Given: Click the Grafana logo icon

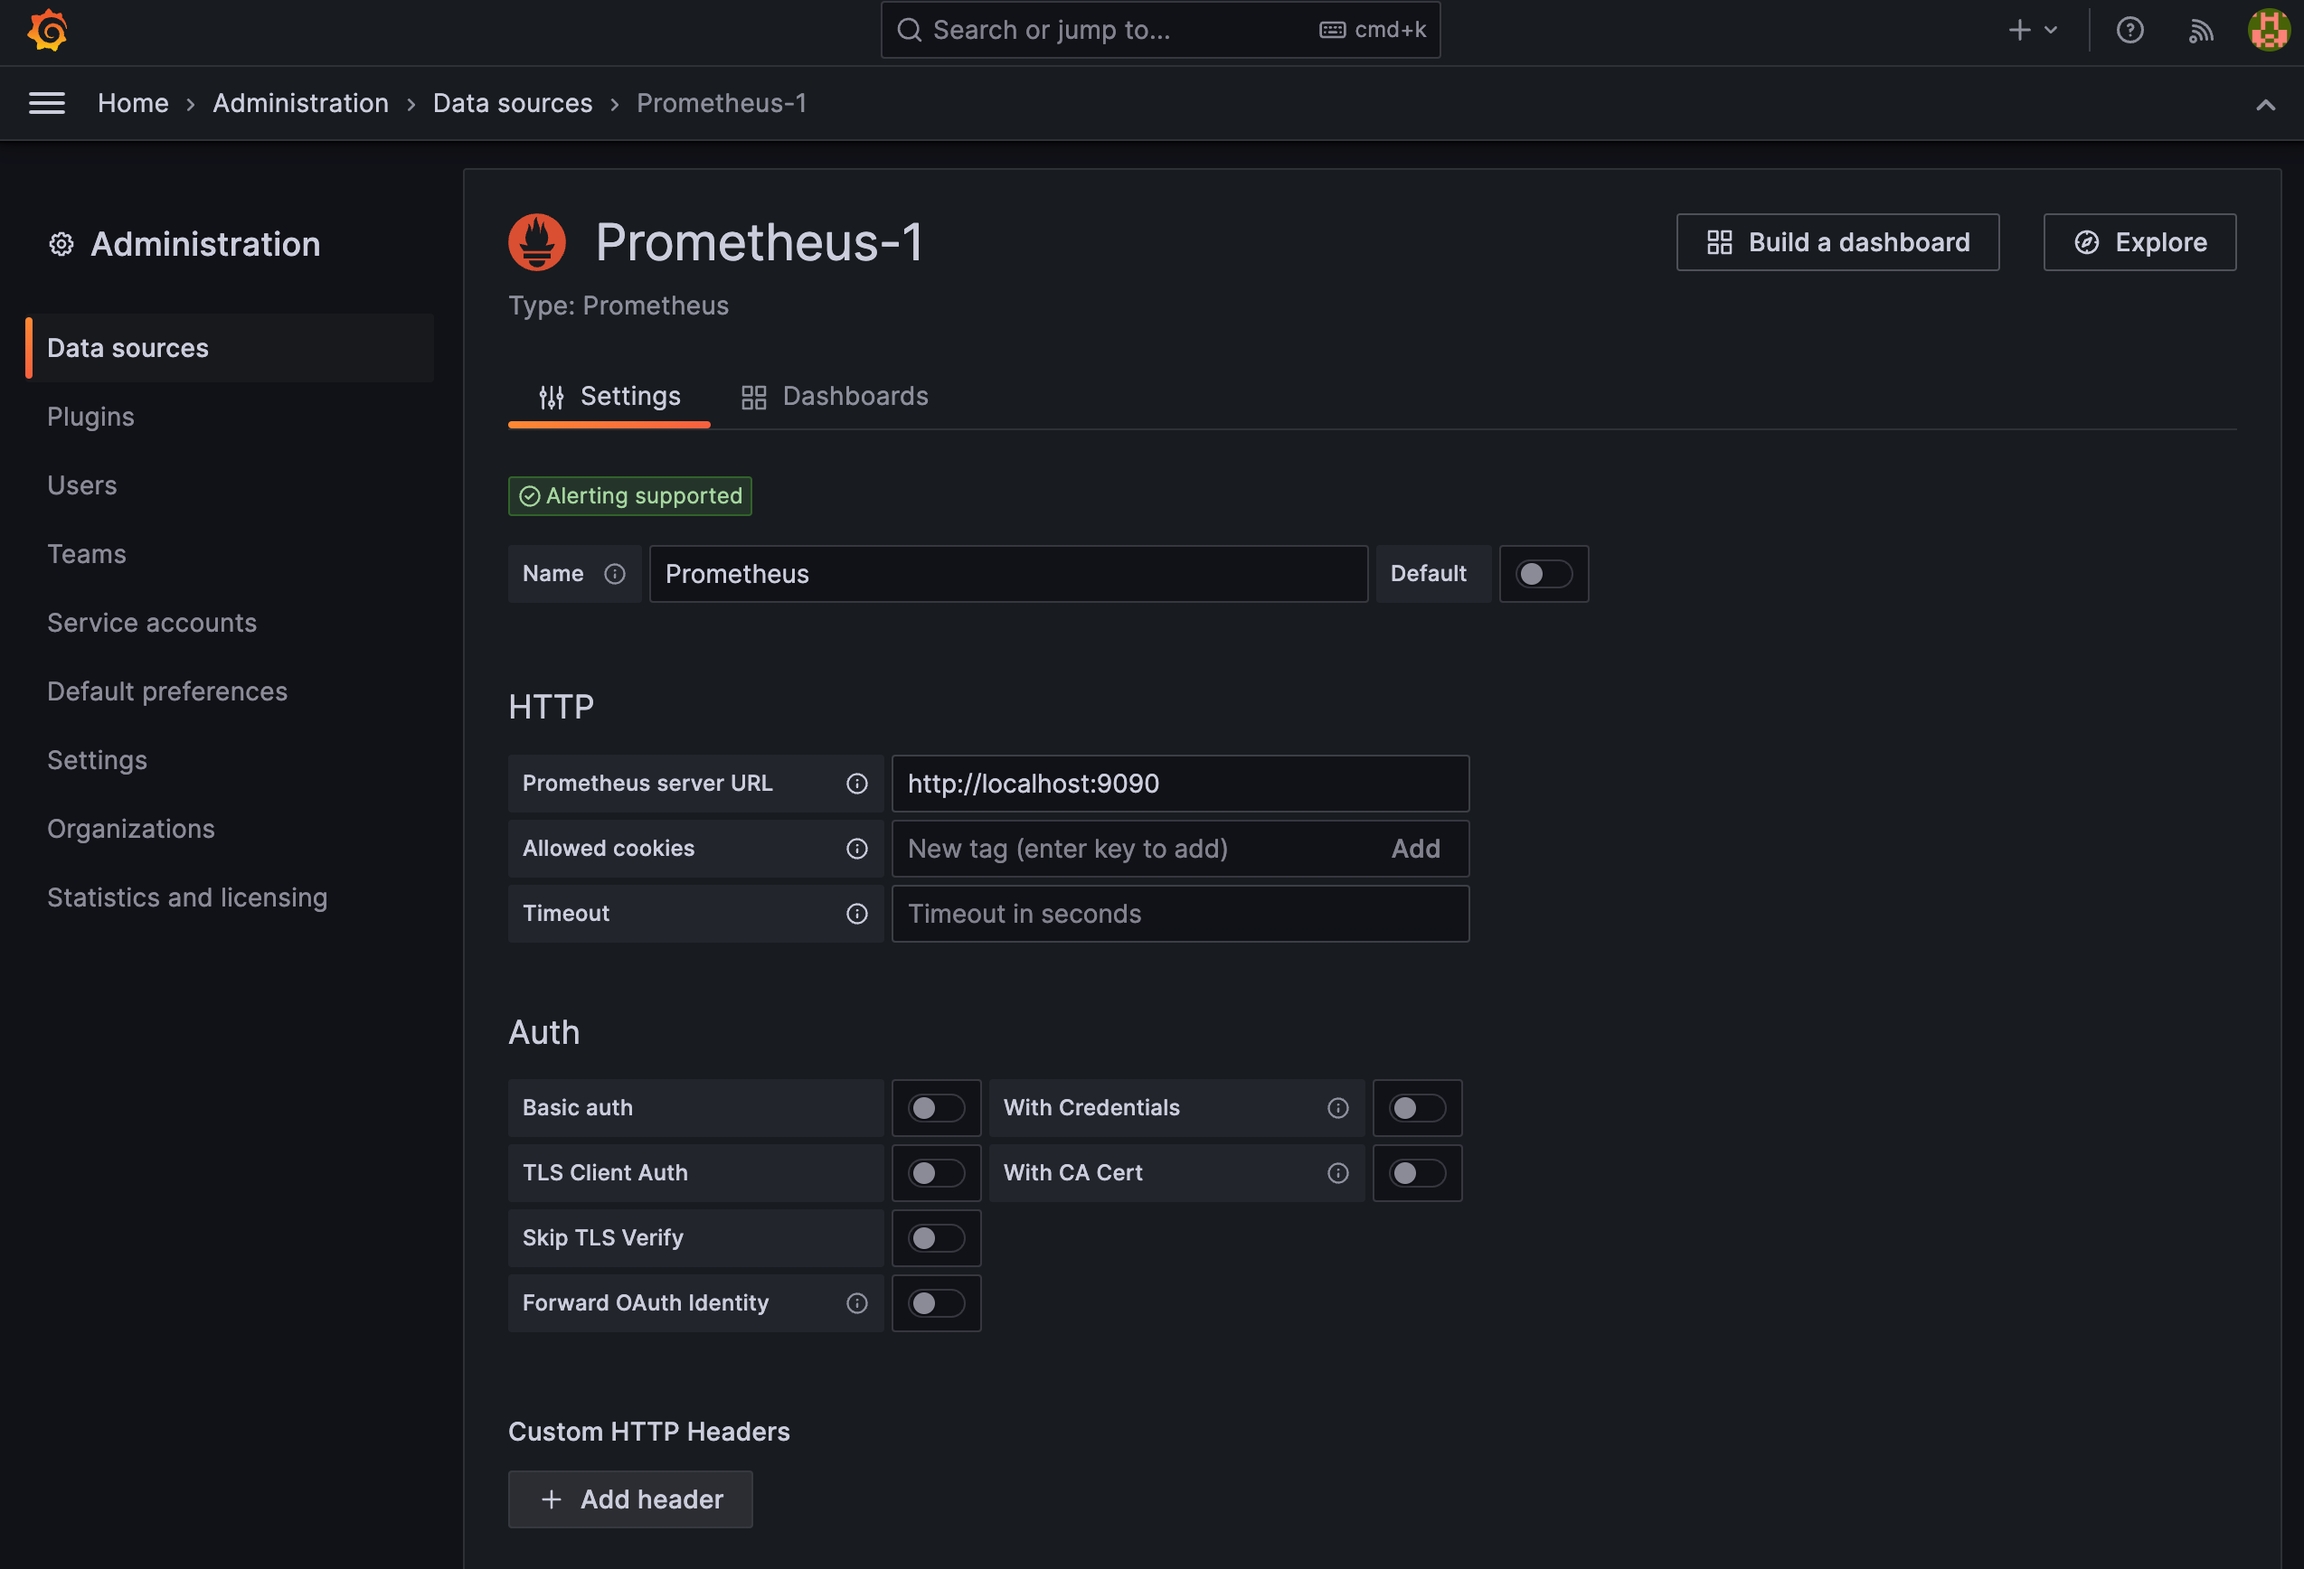Looking at the screenshot, I should pyautogui.click(x=47, y=30).
